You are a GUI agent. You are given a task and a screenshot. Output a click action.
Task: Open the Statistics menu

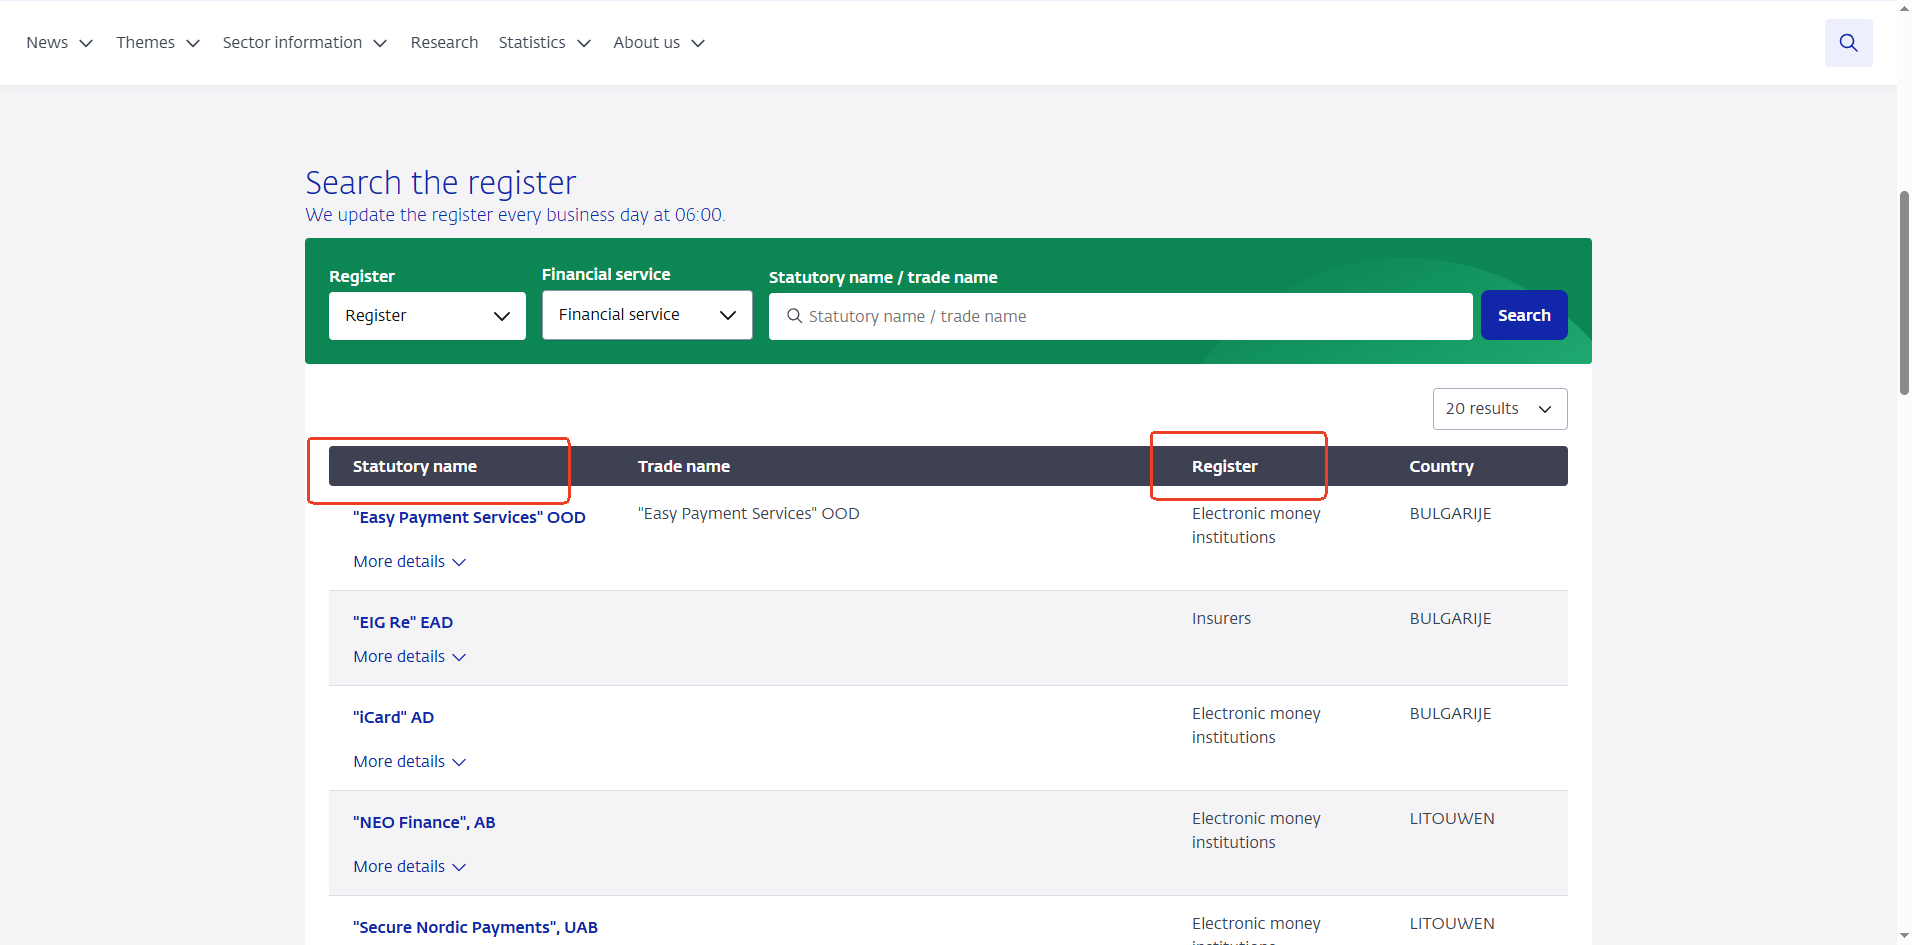click(x=544, y=43)
